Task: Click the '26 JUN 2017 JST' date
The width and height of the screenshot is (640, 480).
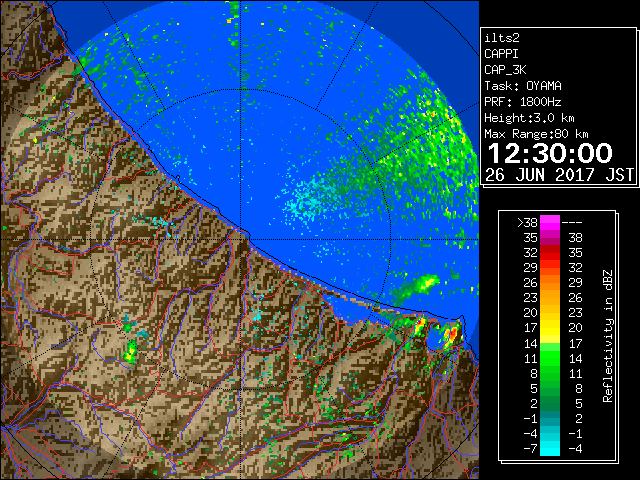Action: tap(559, 175)
